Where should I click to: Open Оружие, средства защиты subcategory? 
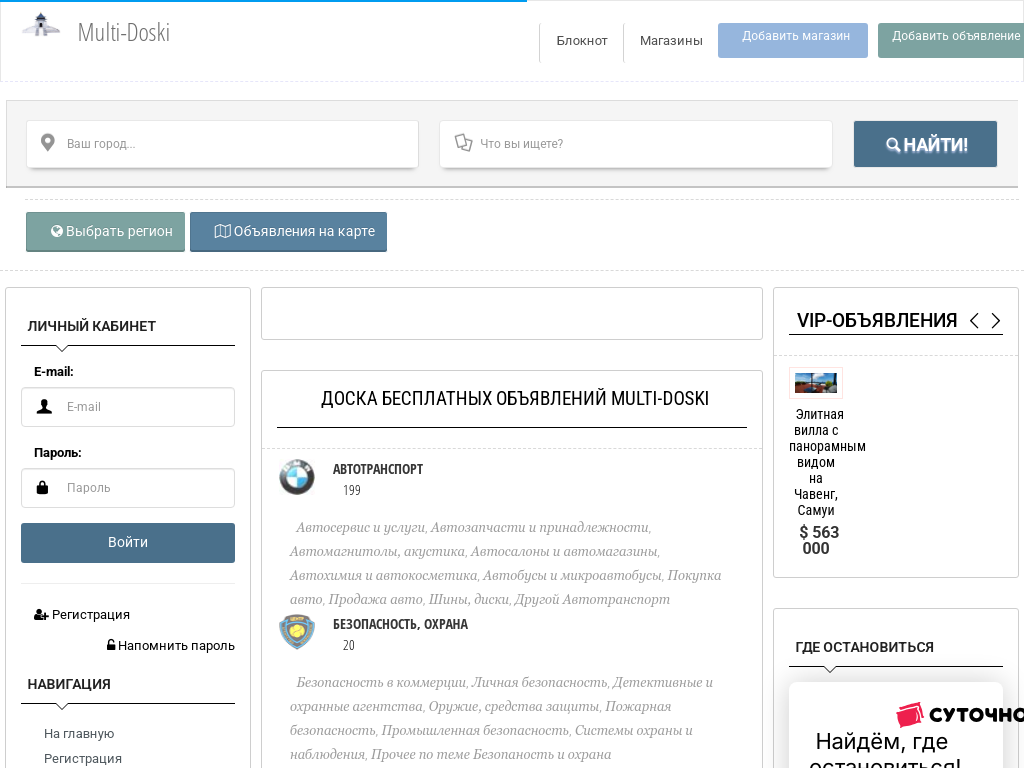[513, 707]
